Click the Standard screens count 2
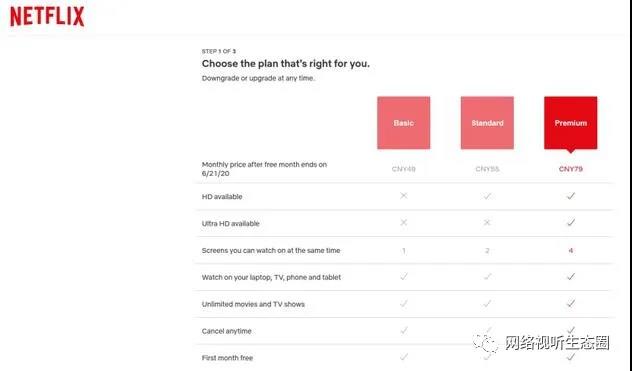The width and height of the screenshot is (632, 371). point(487,250)
